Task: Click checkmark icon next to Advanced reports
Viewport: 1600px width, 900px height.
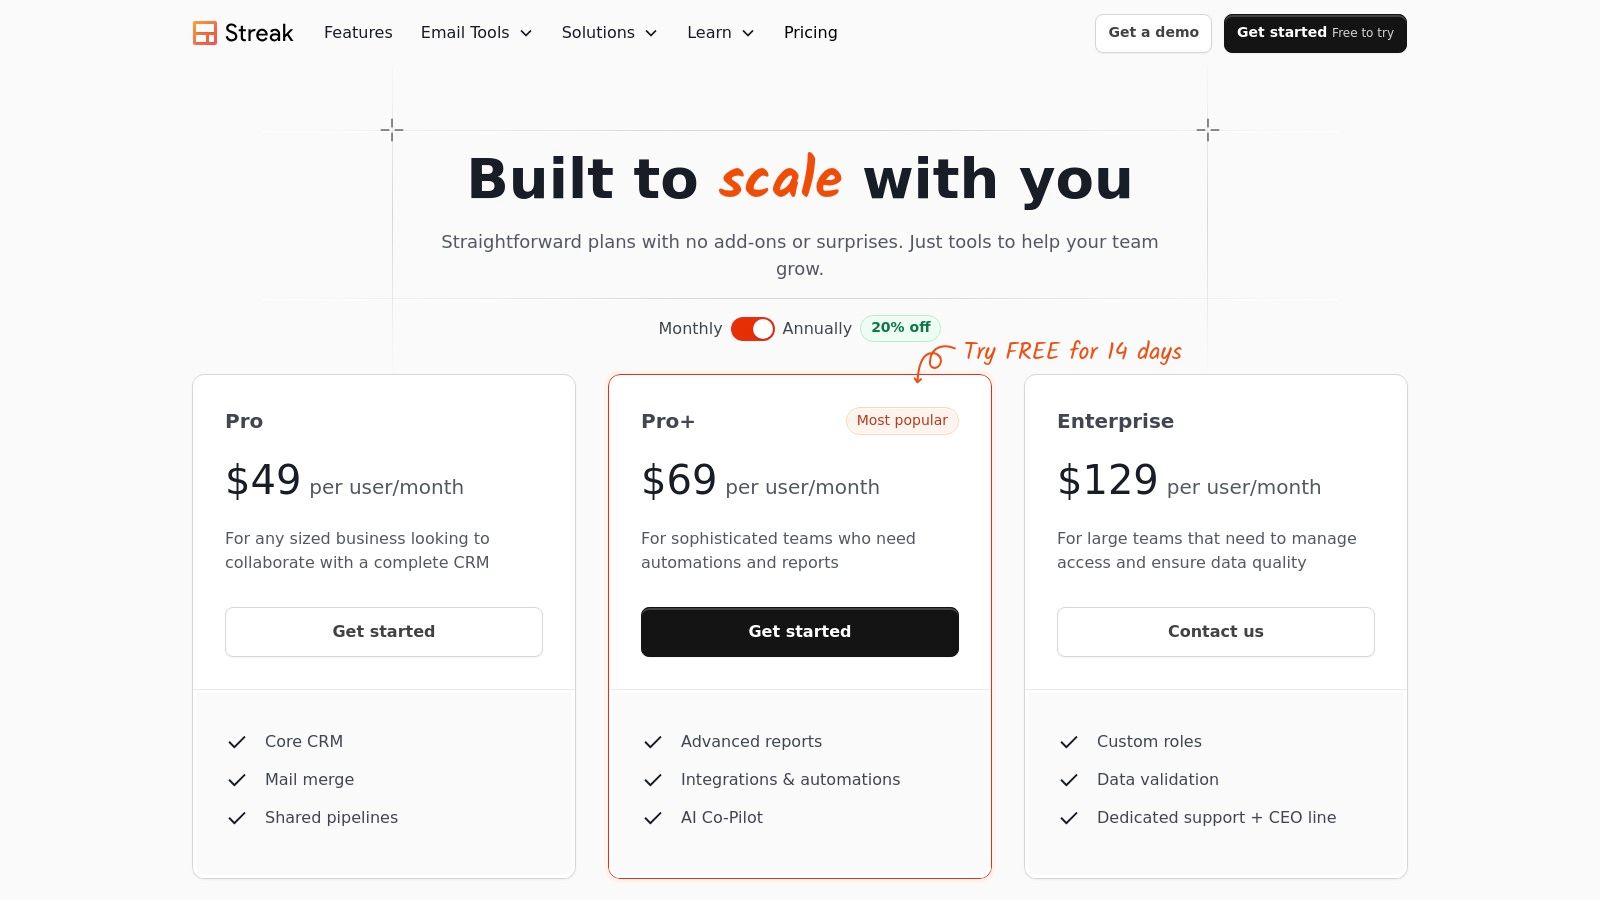Action: click(x=653, y=742)
